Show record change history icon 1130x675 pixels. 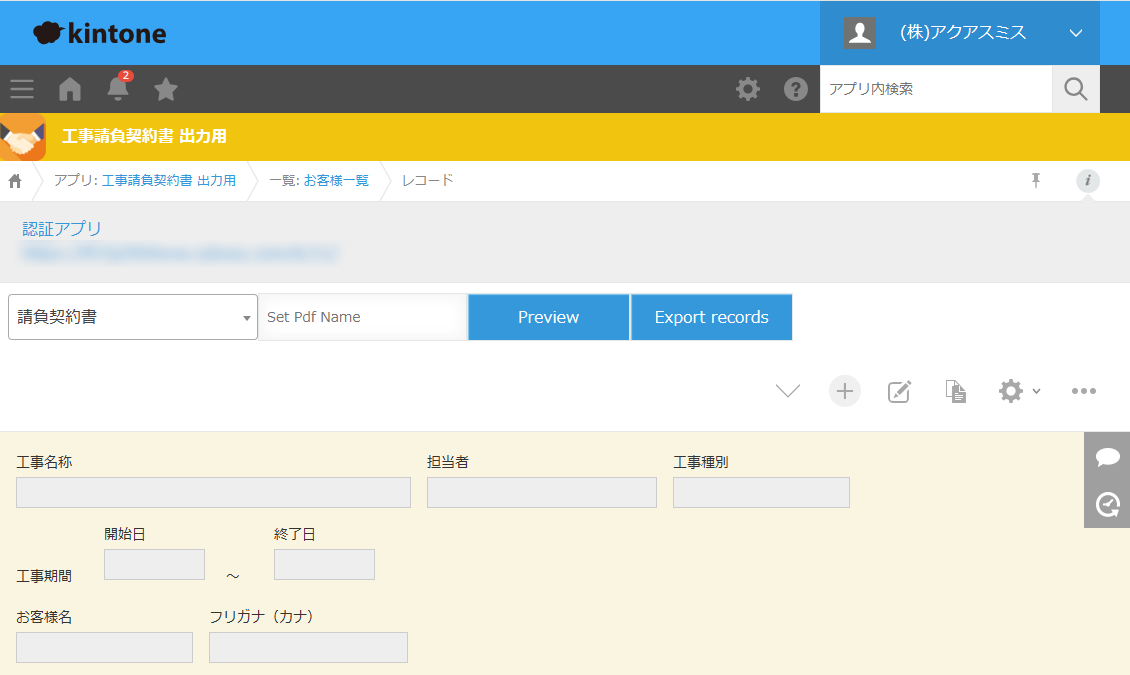pyautogui.click(x=1107, y=504)
